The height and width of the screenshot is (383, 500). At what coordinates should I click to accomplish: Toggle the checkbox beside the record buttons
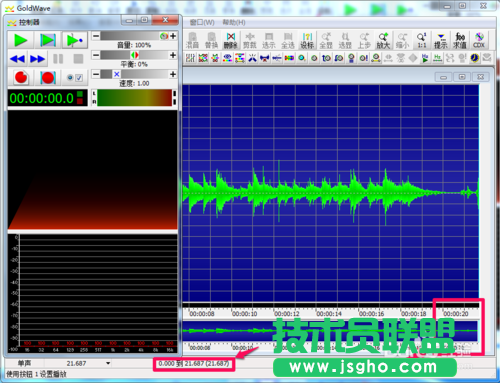coord(79,78)
